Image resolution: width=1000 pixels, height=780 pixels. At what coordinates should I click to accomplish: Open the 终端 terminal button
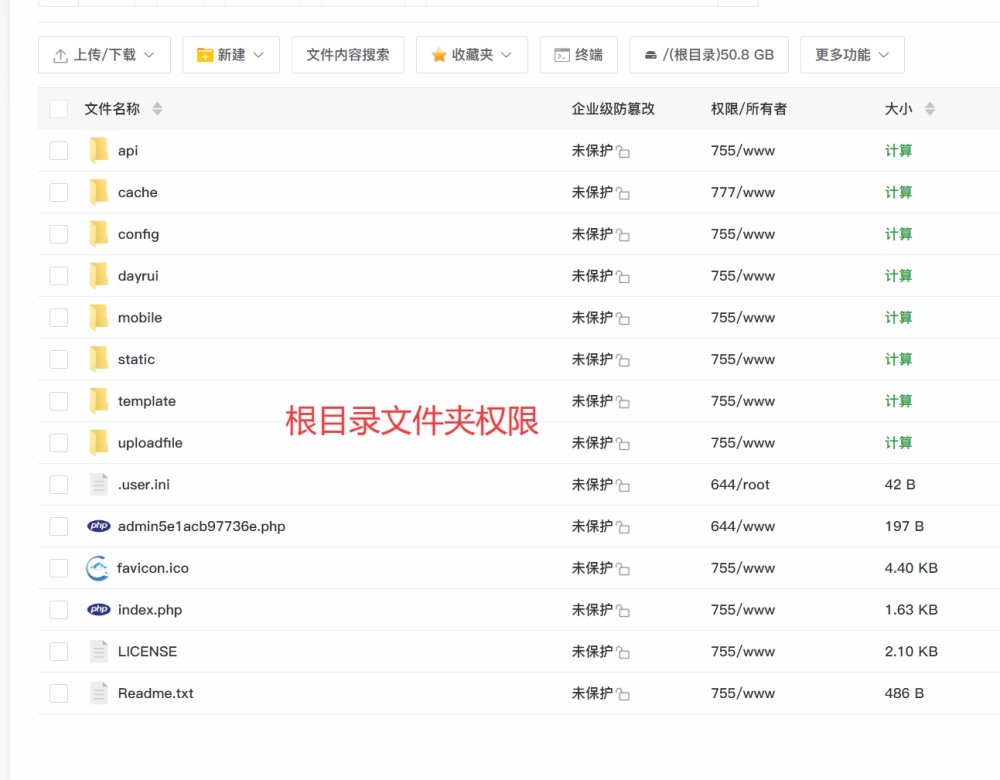tap(579, 55)
